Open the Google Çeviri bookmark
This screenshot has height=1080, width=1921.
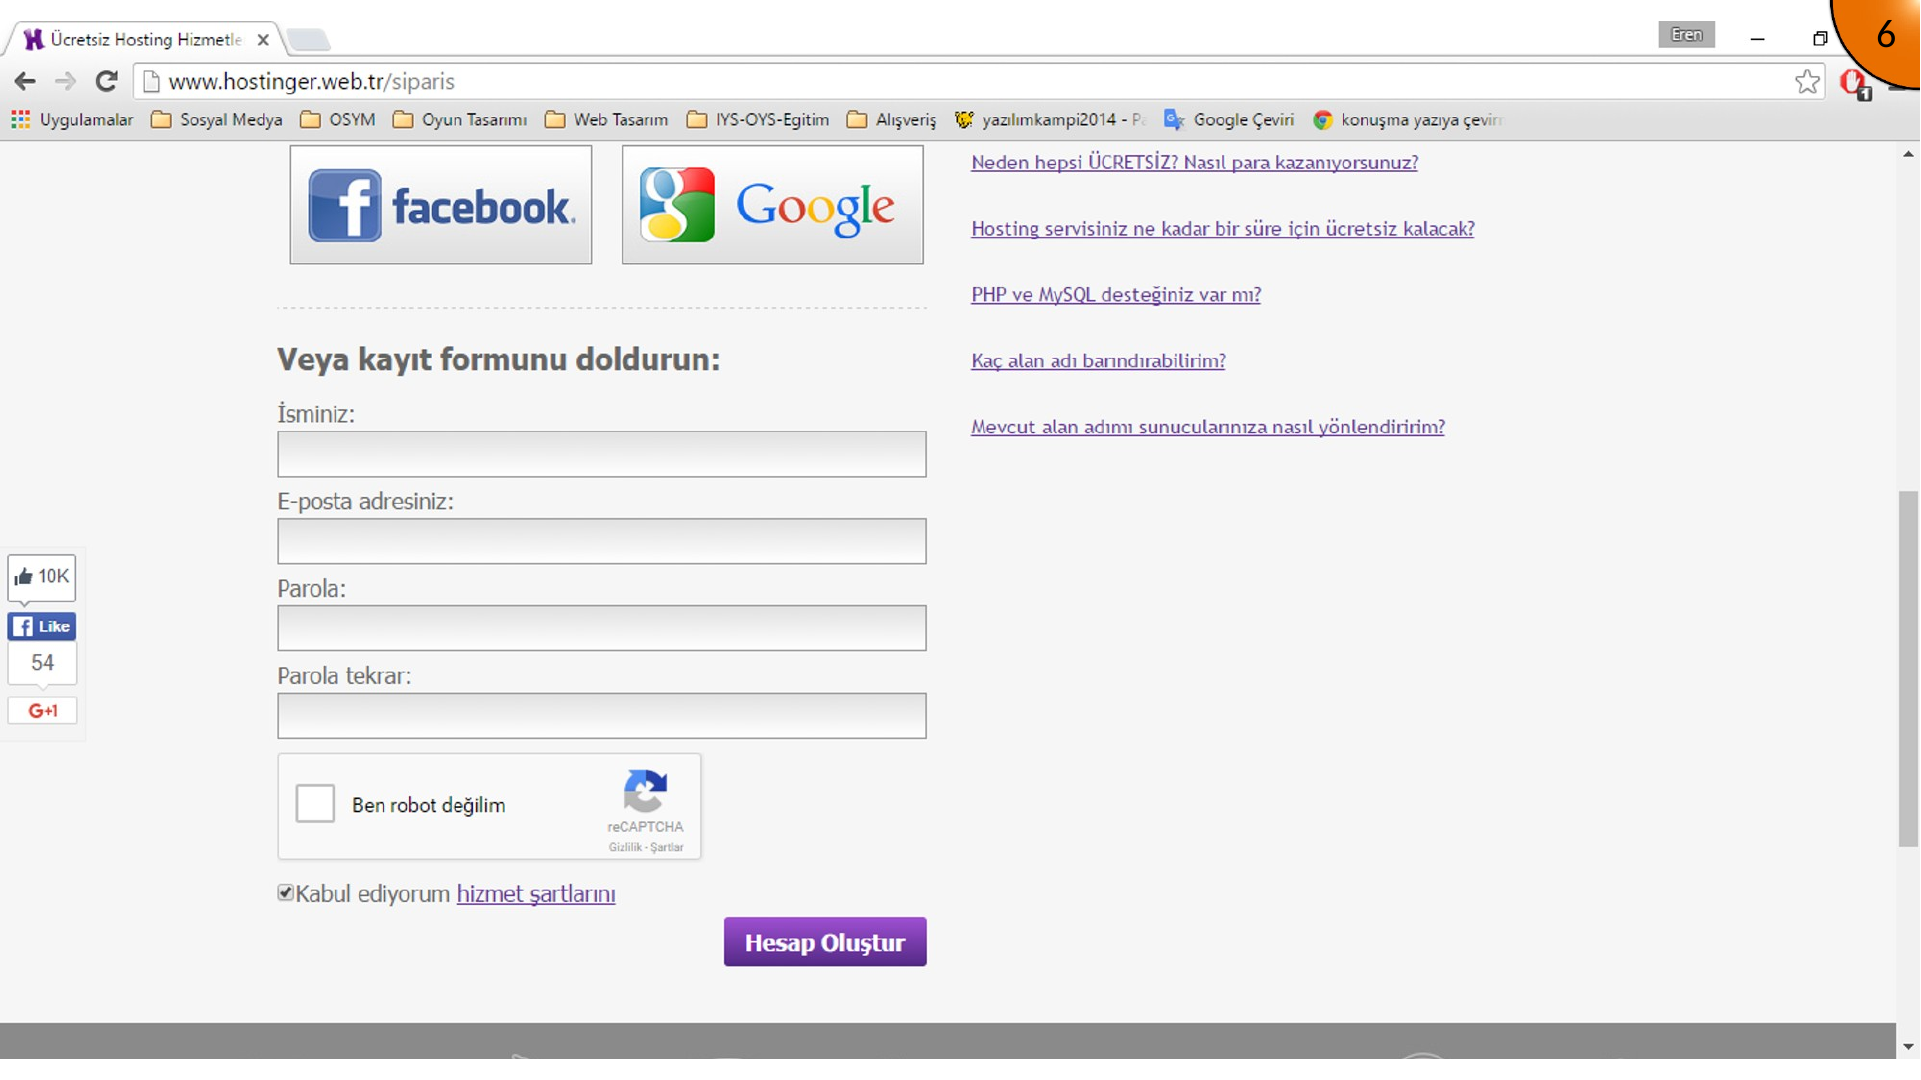pyautogui.click(x=1229, y=120)
